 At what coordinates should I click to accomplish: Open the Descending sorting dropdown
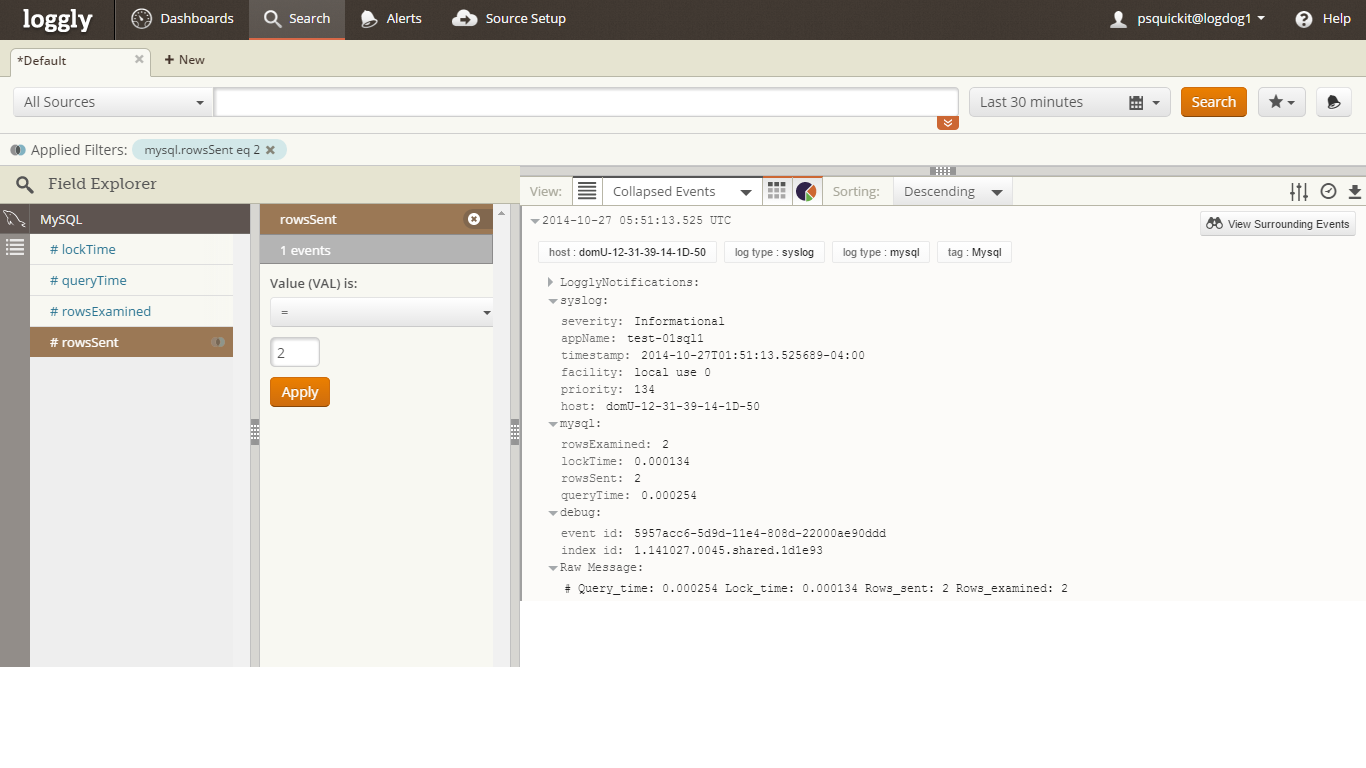click(x=952, y=191)
